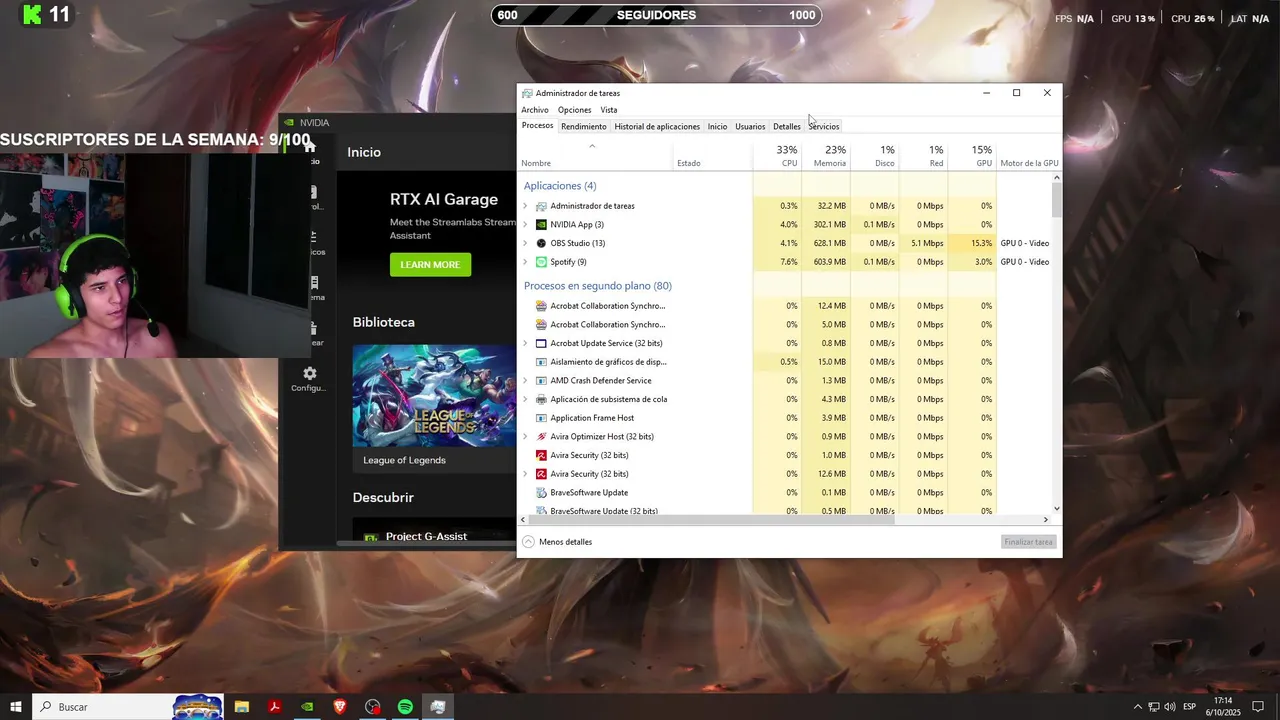This screenshot has width=1280, height=720.
Task: Switch to Task Manager's Inicio tab
Action: (717, 127)
